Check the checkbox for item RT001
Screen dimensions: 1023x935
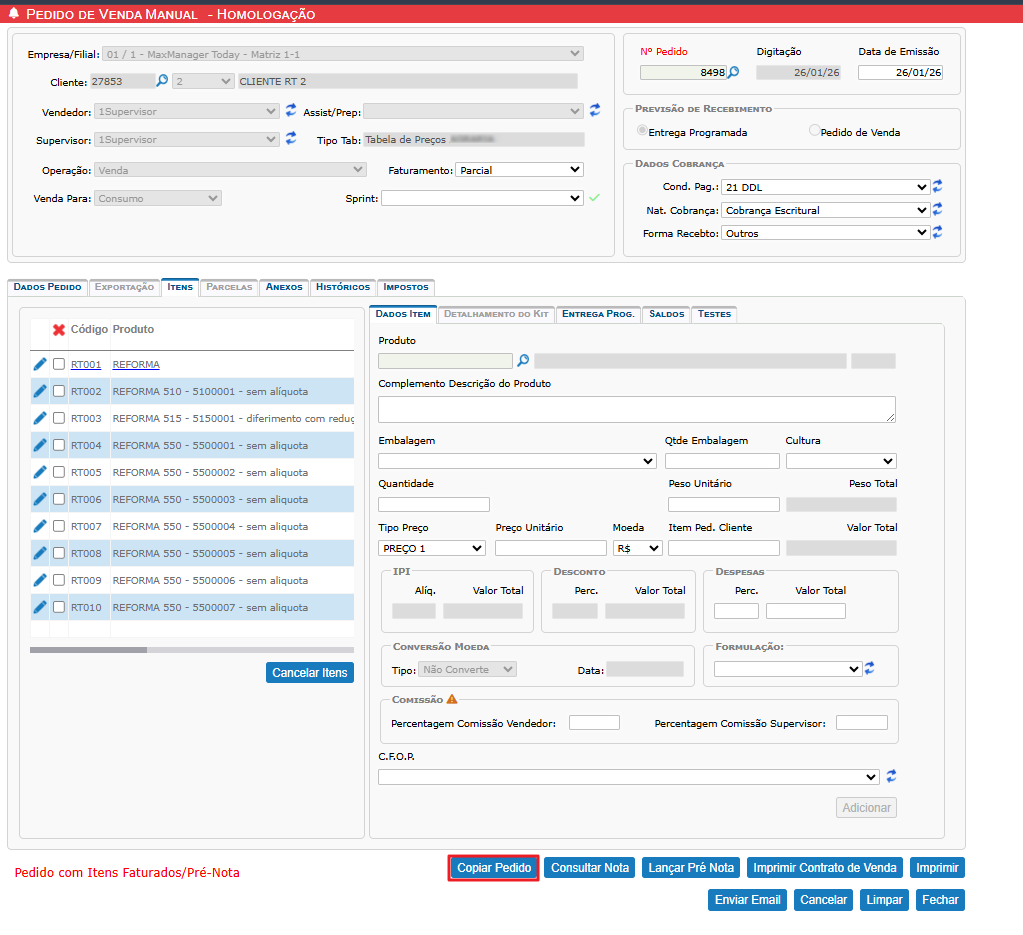pyautogui.click(x=59, y=364)
